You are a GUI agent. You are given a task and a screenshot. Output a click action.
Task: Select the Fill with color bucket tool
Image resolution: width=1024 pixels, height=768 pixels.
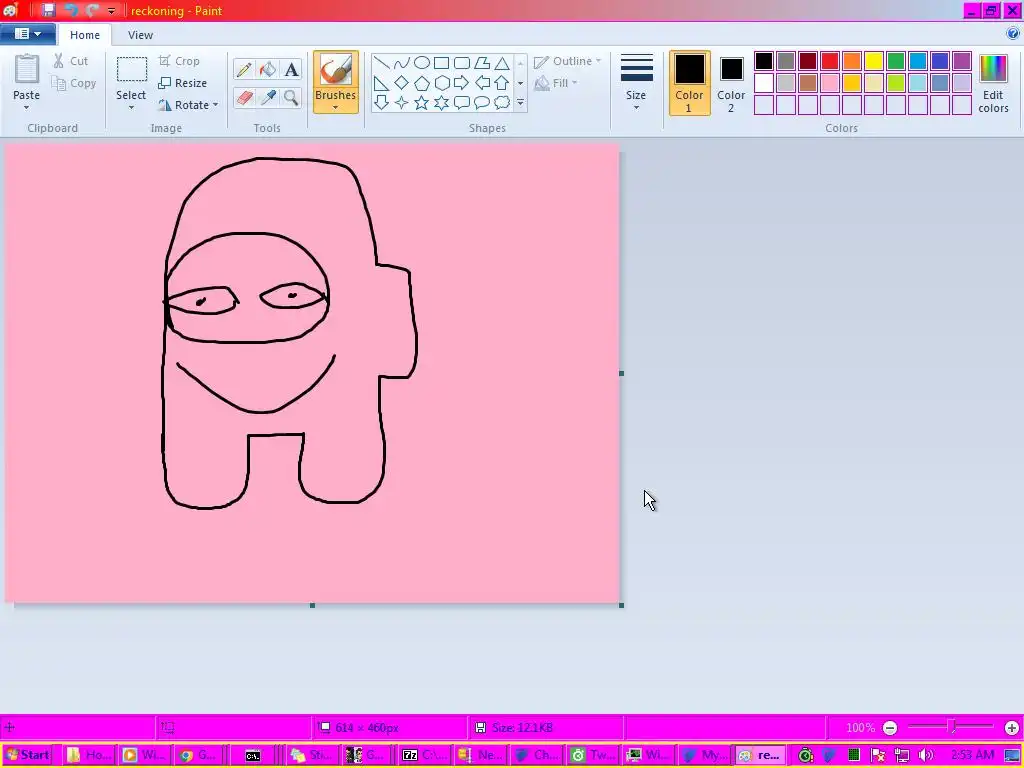click(267, 69)
